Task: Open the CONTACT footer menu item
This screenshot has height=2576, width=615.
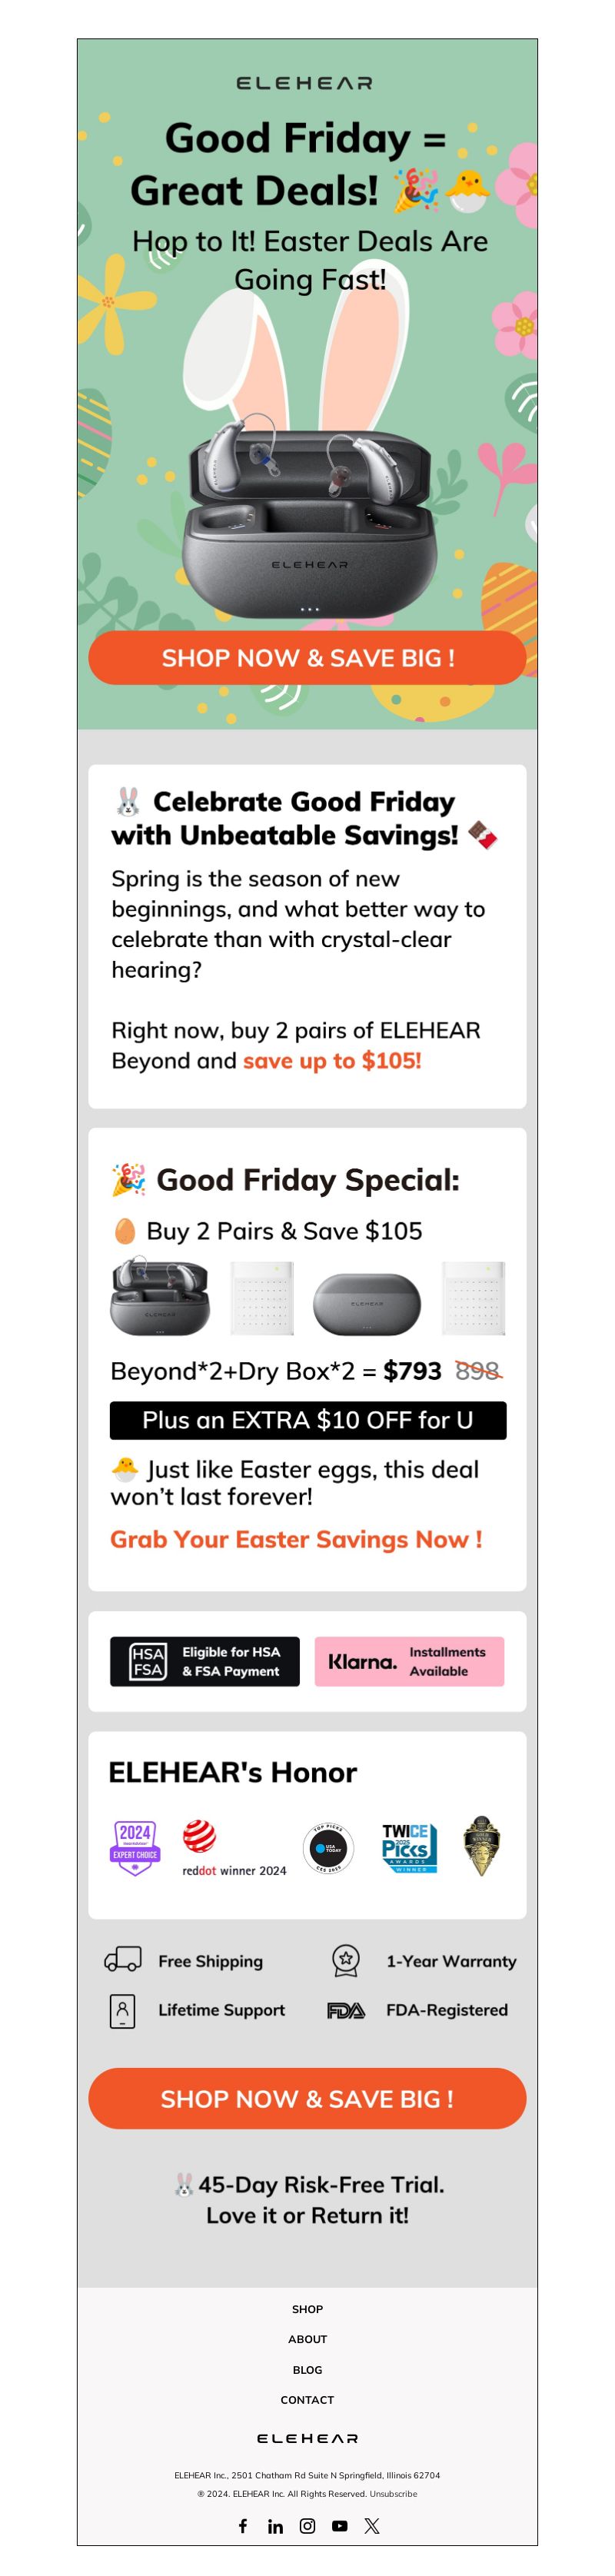Action: pos(307,2399)
